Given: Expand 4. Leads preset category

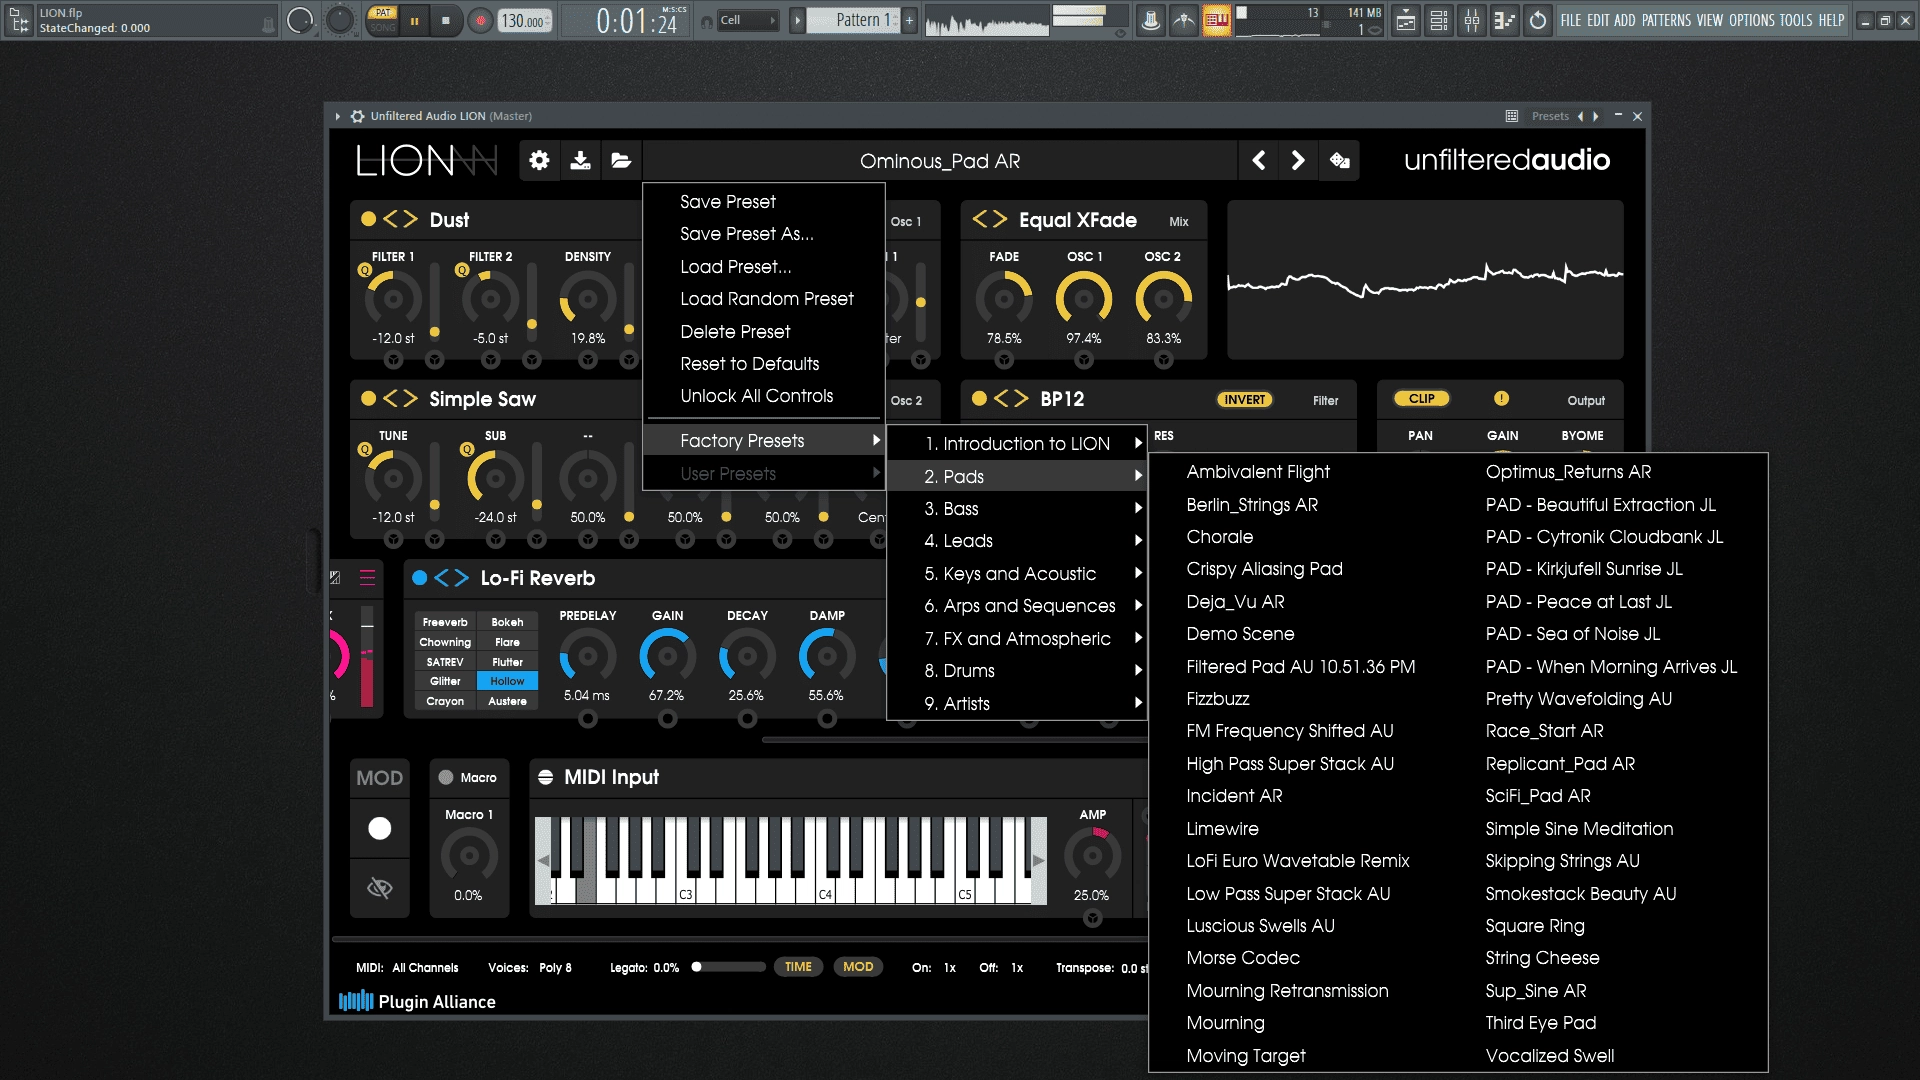Looking at the screenshot, I should tap(1017, 541).
